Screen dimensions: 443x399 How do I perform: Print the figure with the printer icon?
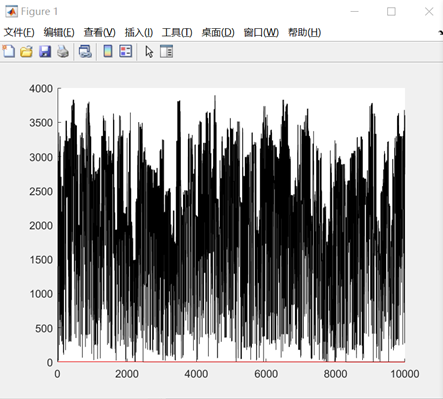click(63, 52)
